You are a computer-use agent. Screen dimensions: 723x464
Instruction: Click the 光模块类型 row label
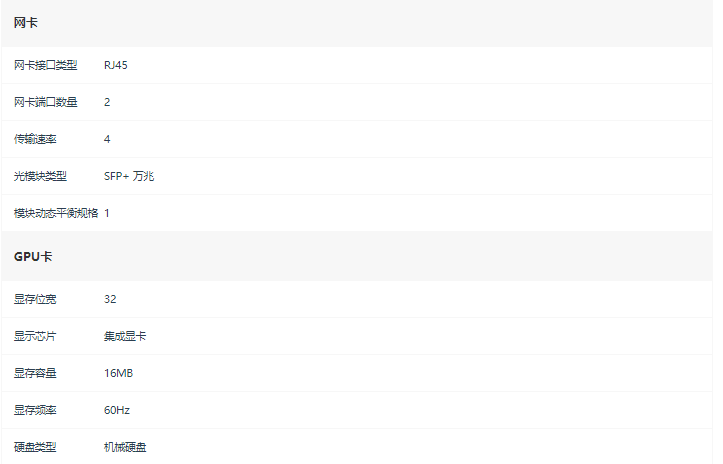click(x=40, y=176)
